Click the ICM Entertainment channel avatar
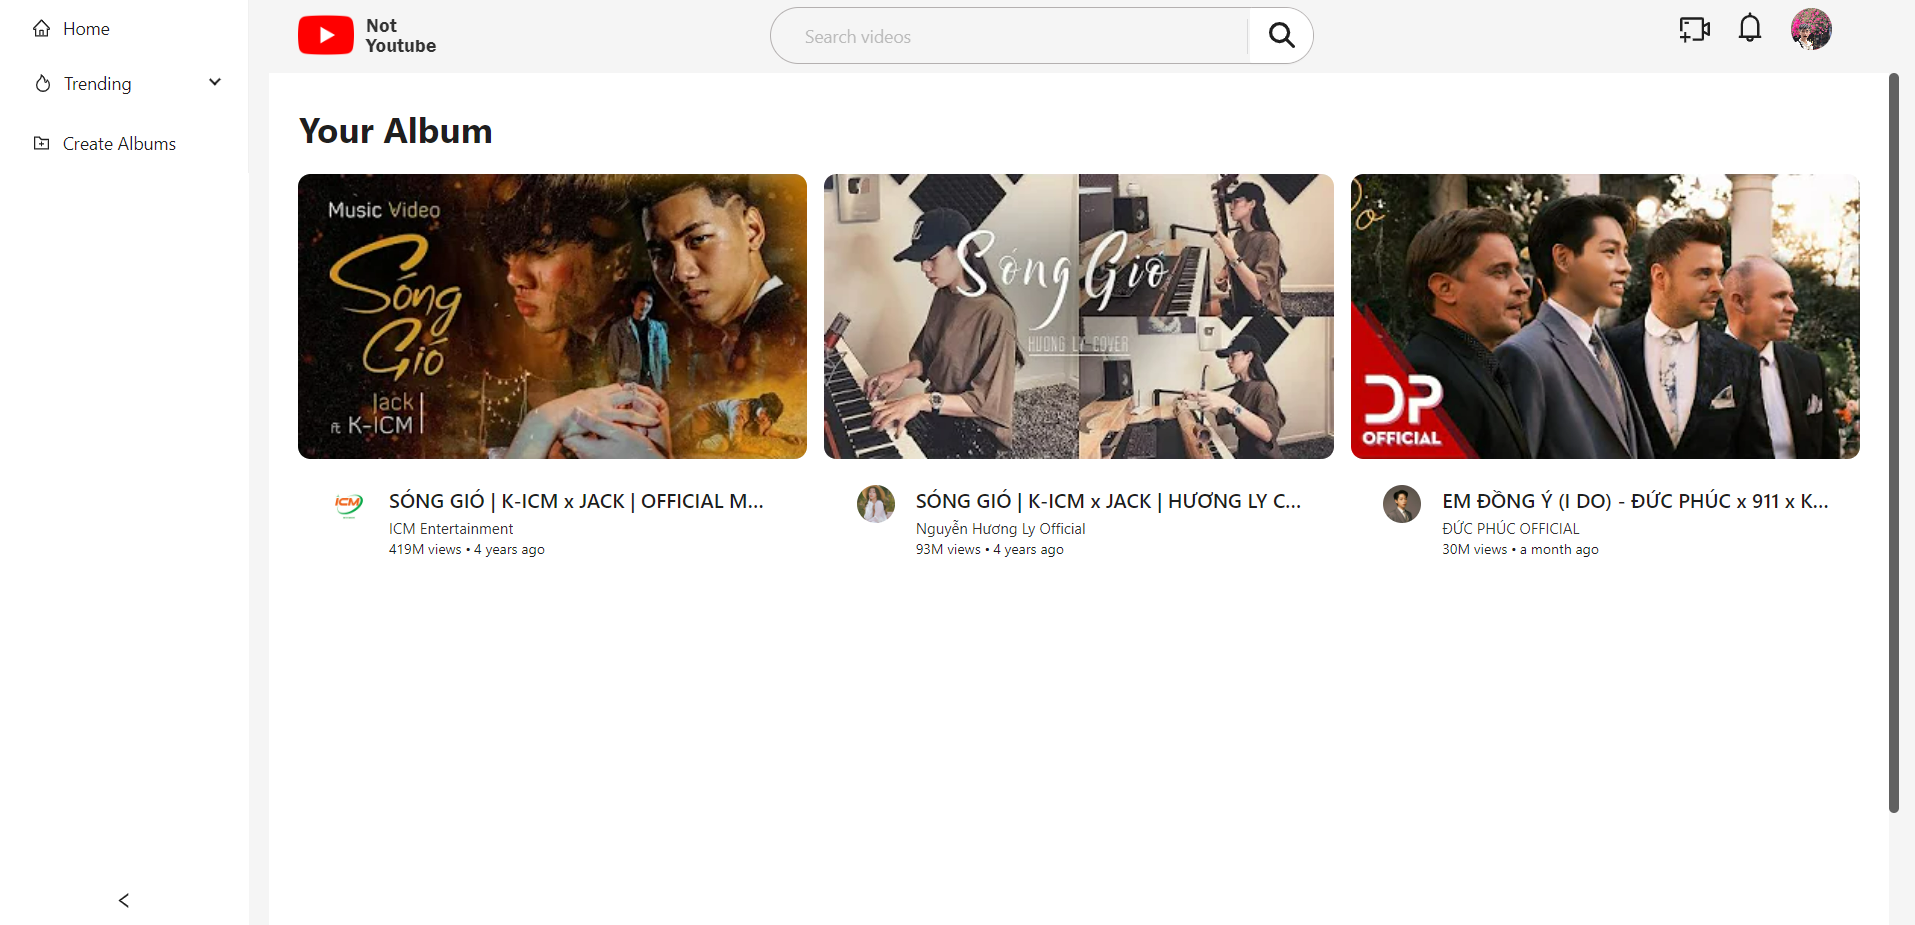 [349, 504]
